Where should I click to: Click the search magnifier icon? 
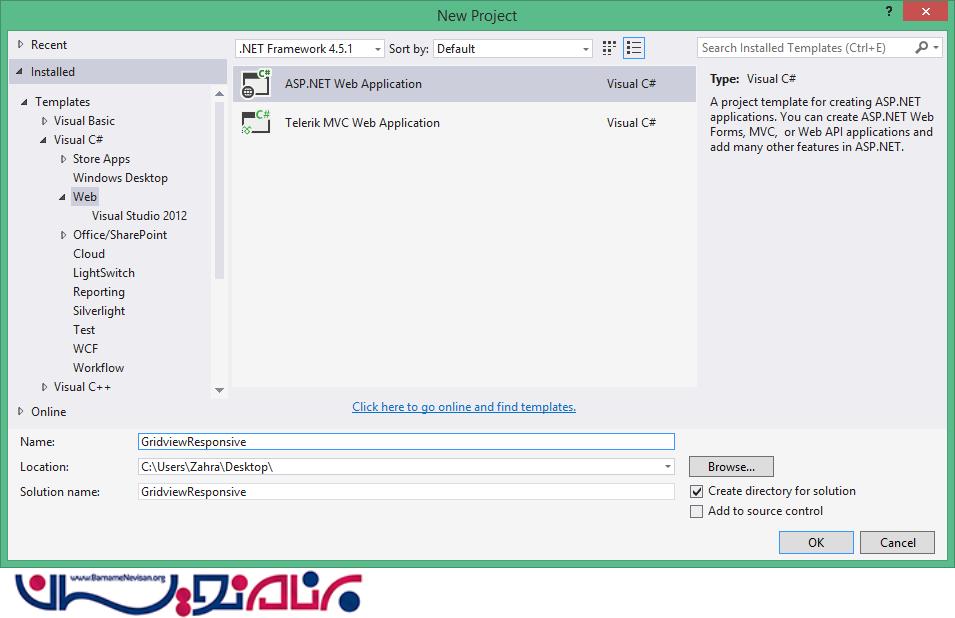pyautogui.click(x=922, y=47)
